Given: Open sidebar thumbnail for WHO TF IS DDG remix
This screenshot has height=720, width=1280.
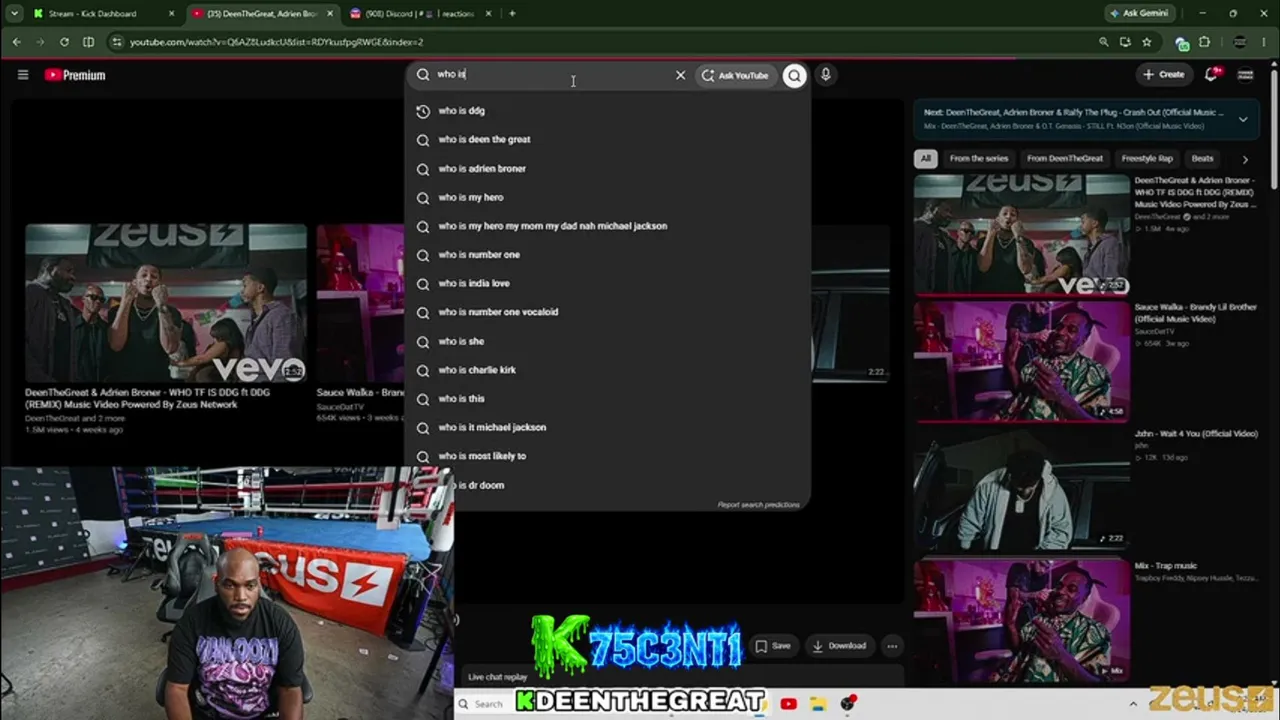Looking at the screenshot, I should pyautogui.click(x=1022, y=235).
